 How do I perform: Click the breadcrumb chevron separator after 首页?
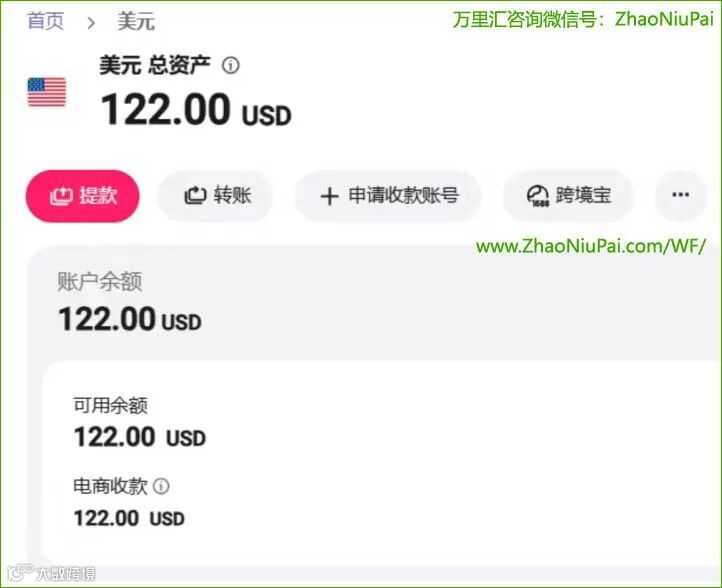[x=91, y=22]
